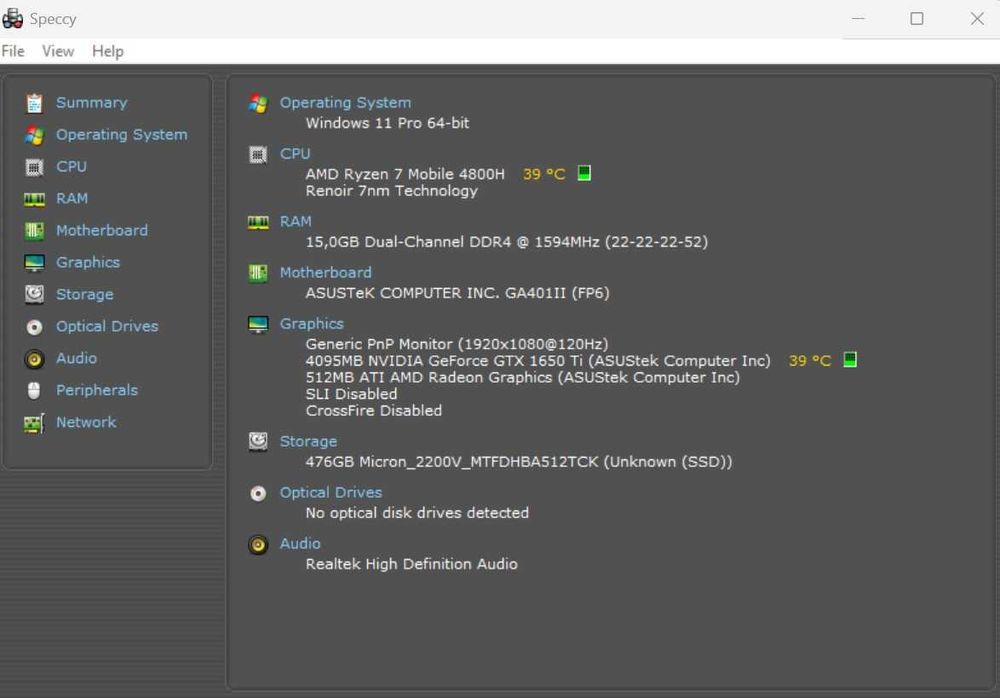Open the Help menu
The image size is (1000, 698).
click(108, 51)
